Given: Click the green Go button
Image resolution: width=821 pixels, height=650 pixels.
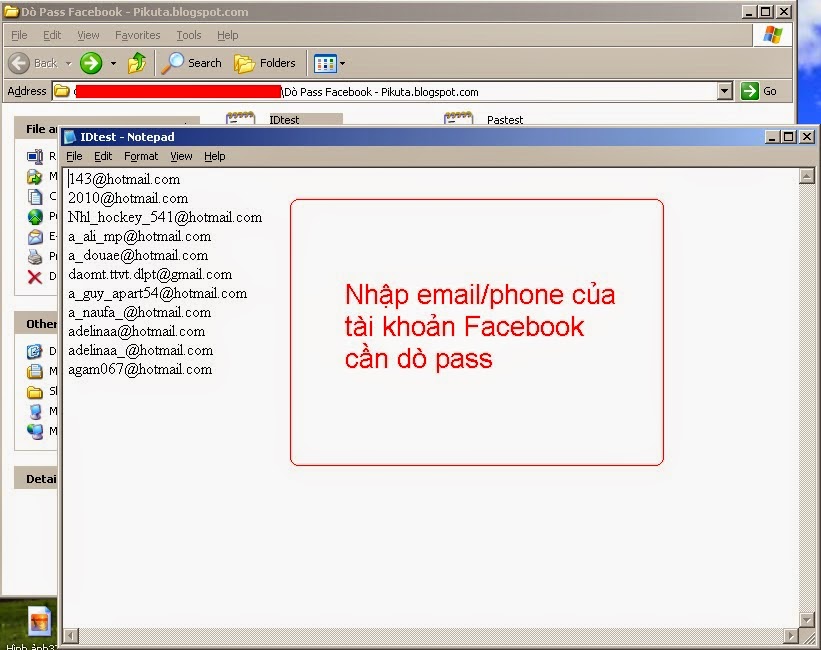Looking at the screenshot, I should click(759, 91).
